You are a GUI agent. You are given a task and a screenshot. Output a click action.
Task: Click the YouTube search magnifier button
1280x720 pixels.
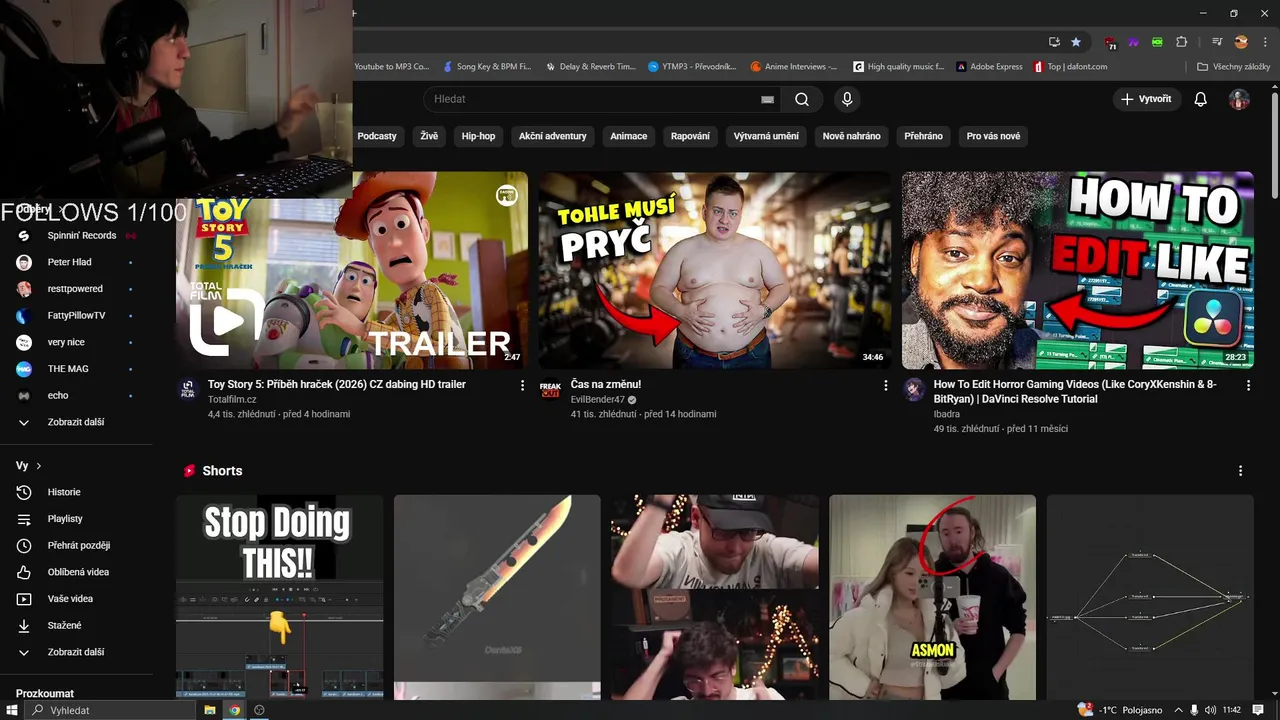coord(802,99)
